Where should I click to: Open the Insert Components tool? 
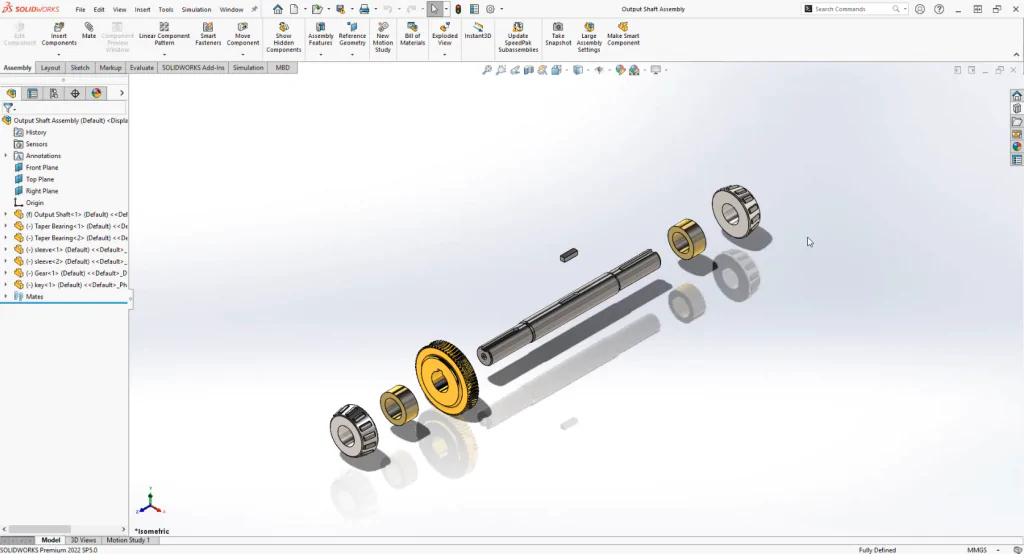59,35
